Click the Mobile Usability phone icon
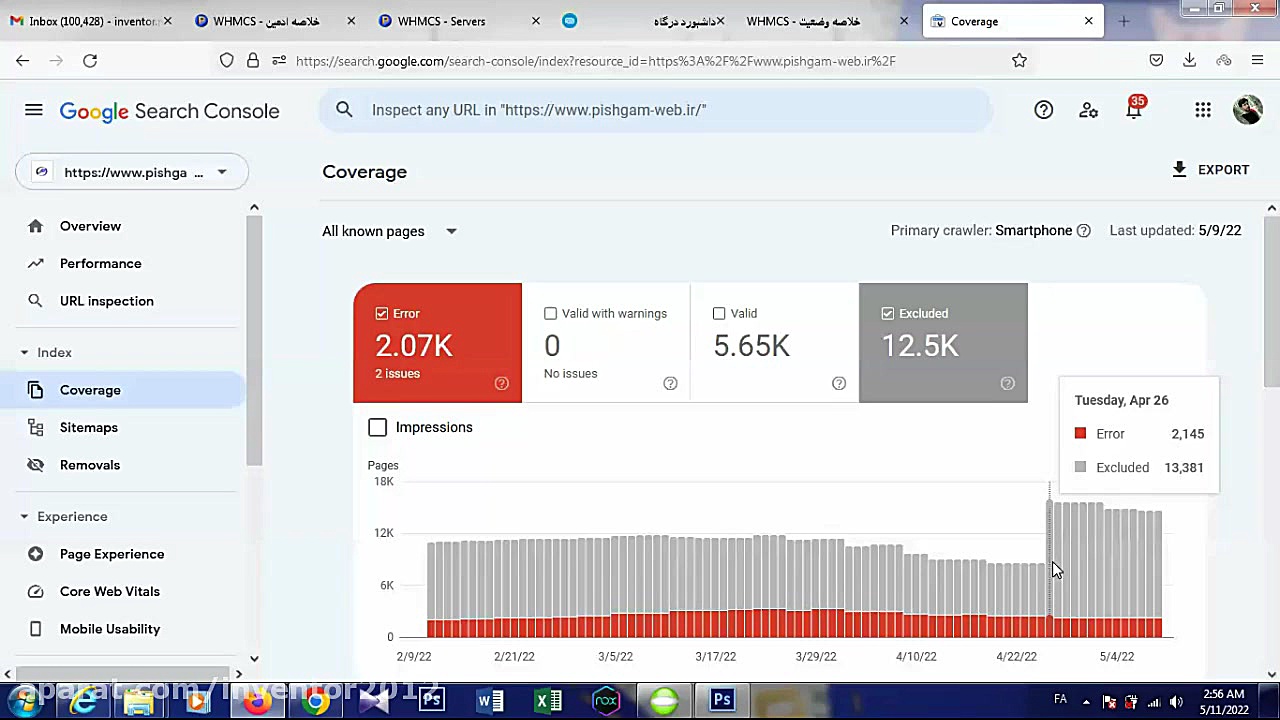1280x720 pixels. click(x=36, y=629)
